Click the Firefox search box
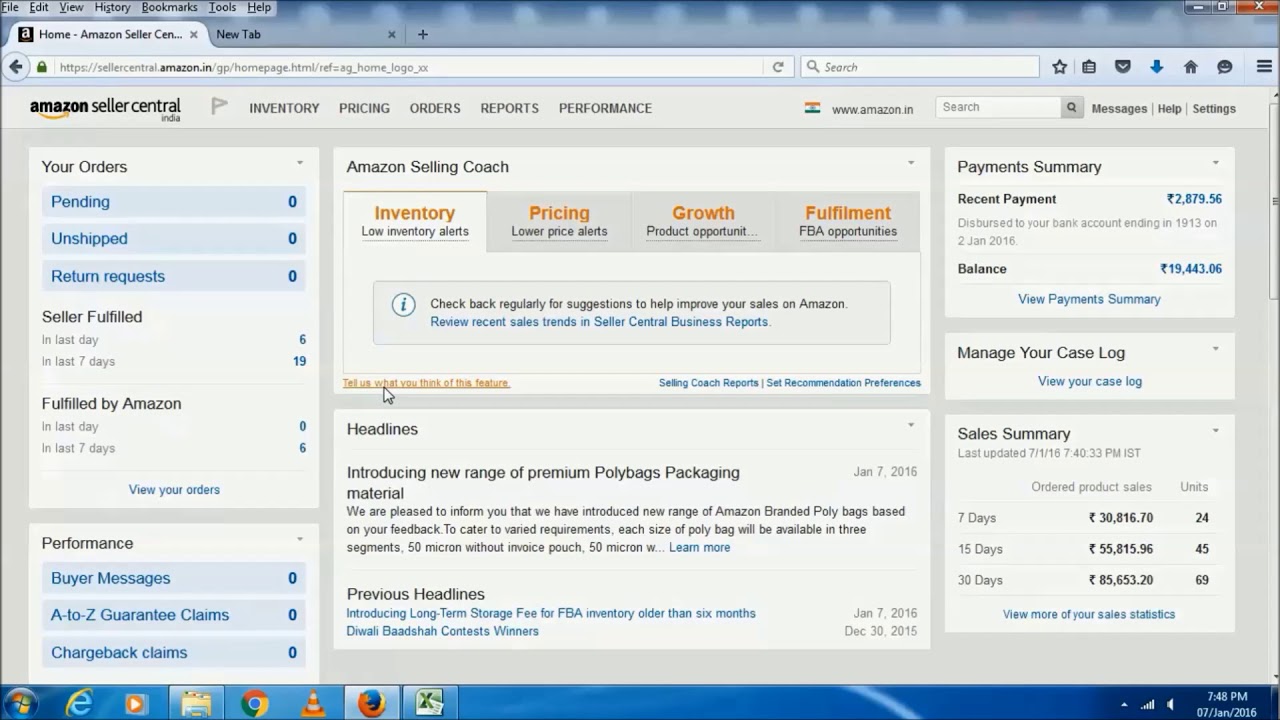The image size is (1280, 720). tap(920, 67)
